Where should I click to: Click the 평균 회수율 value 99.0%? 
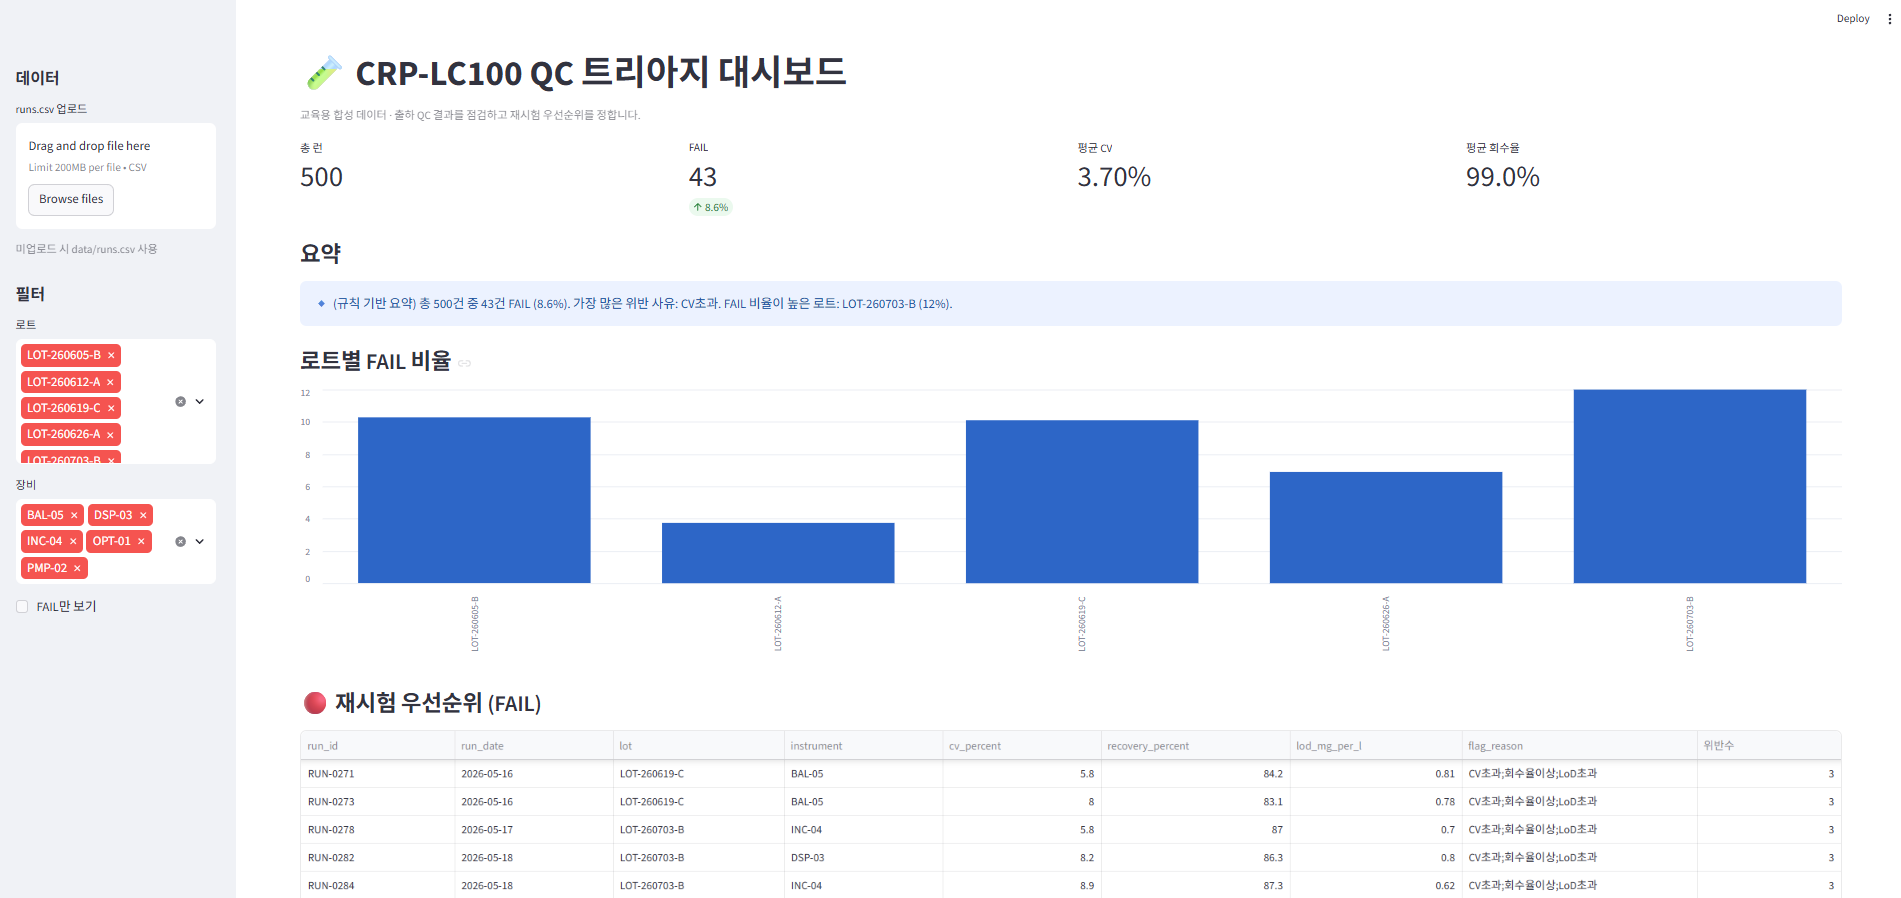pyautogui.click(x=1502, y=177)
